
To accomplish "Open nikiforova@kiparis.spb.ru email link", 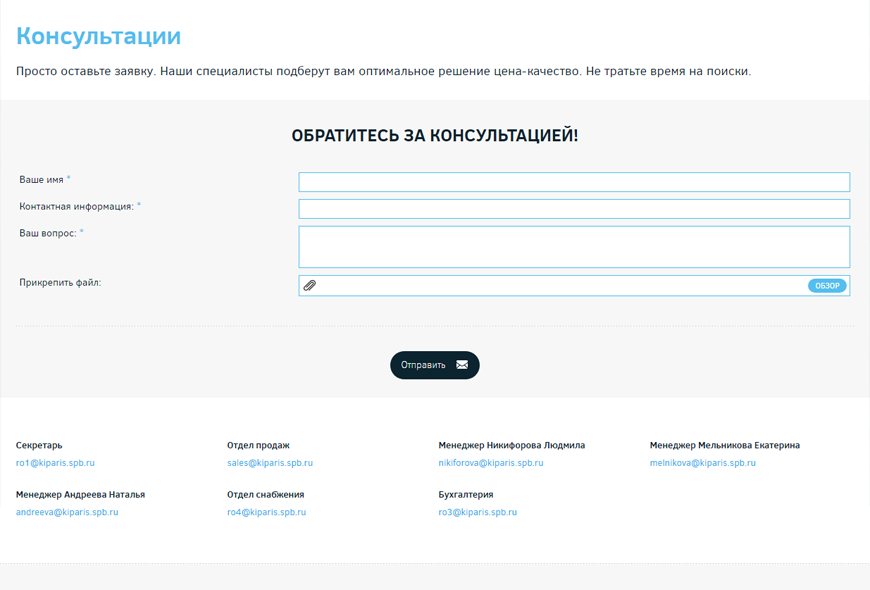I will point(490,463).
